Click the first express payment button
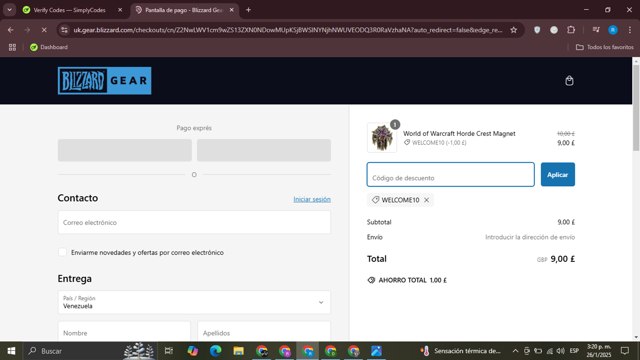The height and width of the screenshot is (360, 640). pyautogui.click(x=124, y=150)
